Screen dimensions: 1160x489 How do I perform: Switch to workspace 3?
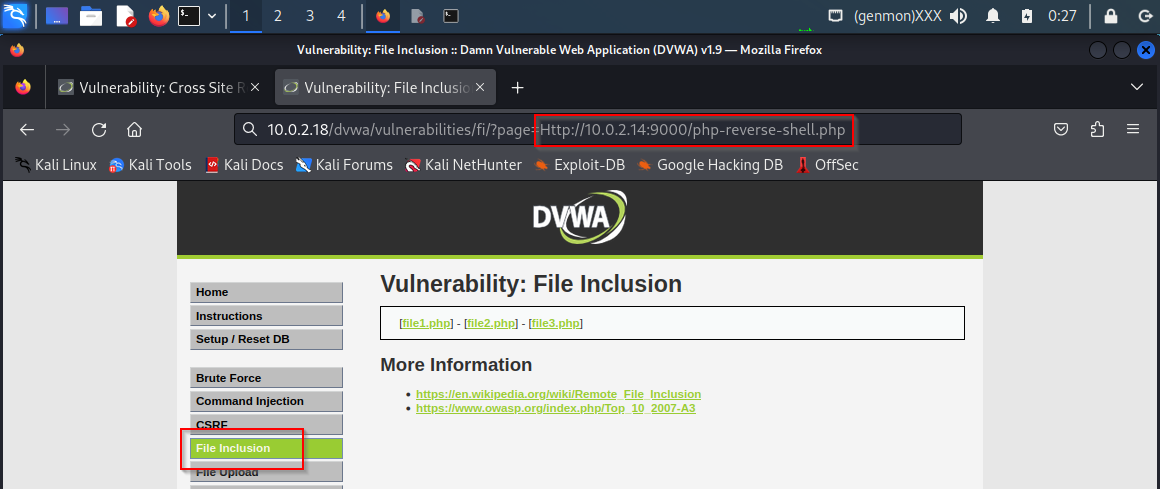pyautogui.click(x=309, y=16)
